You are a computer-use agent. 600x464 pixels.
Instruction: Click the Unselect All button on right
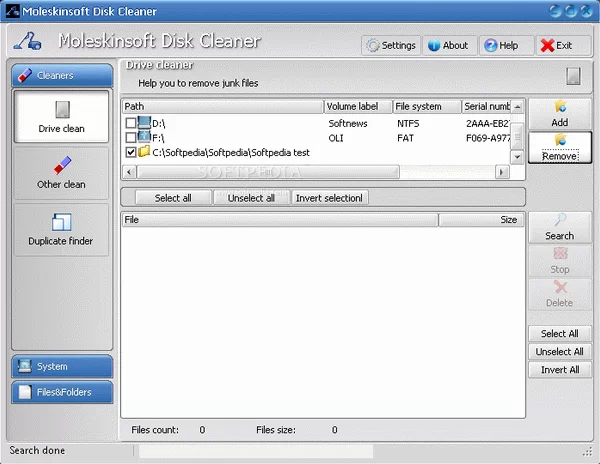pos(560,352)
